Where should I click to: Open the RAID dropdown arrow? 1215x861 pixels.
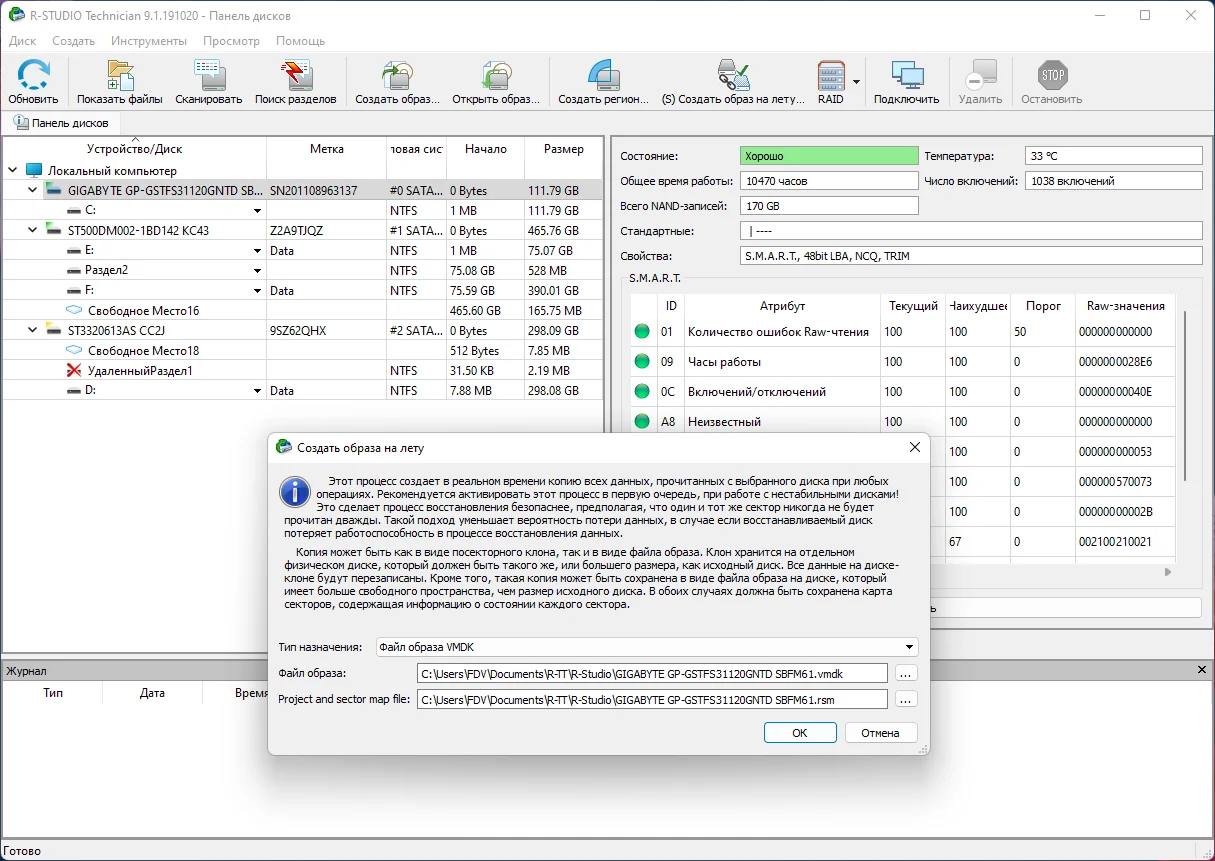pyautogui.click(x=856, y=82)
